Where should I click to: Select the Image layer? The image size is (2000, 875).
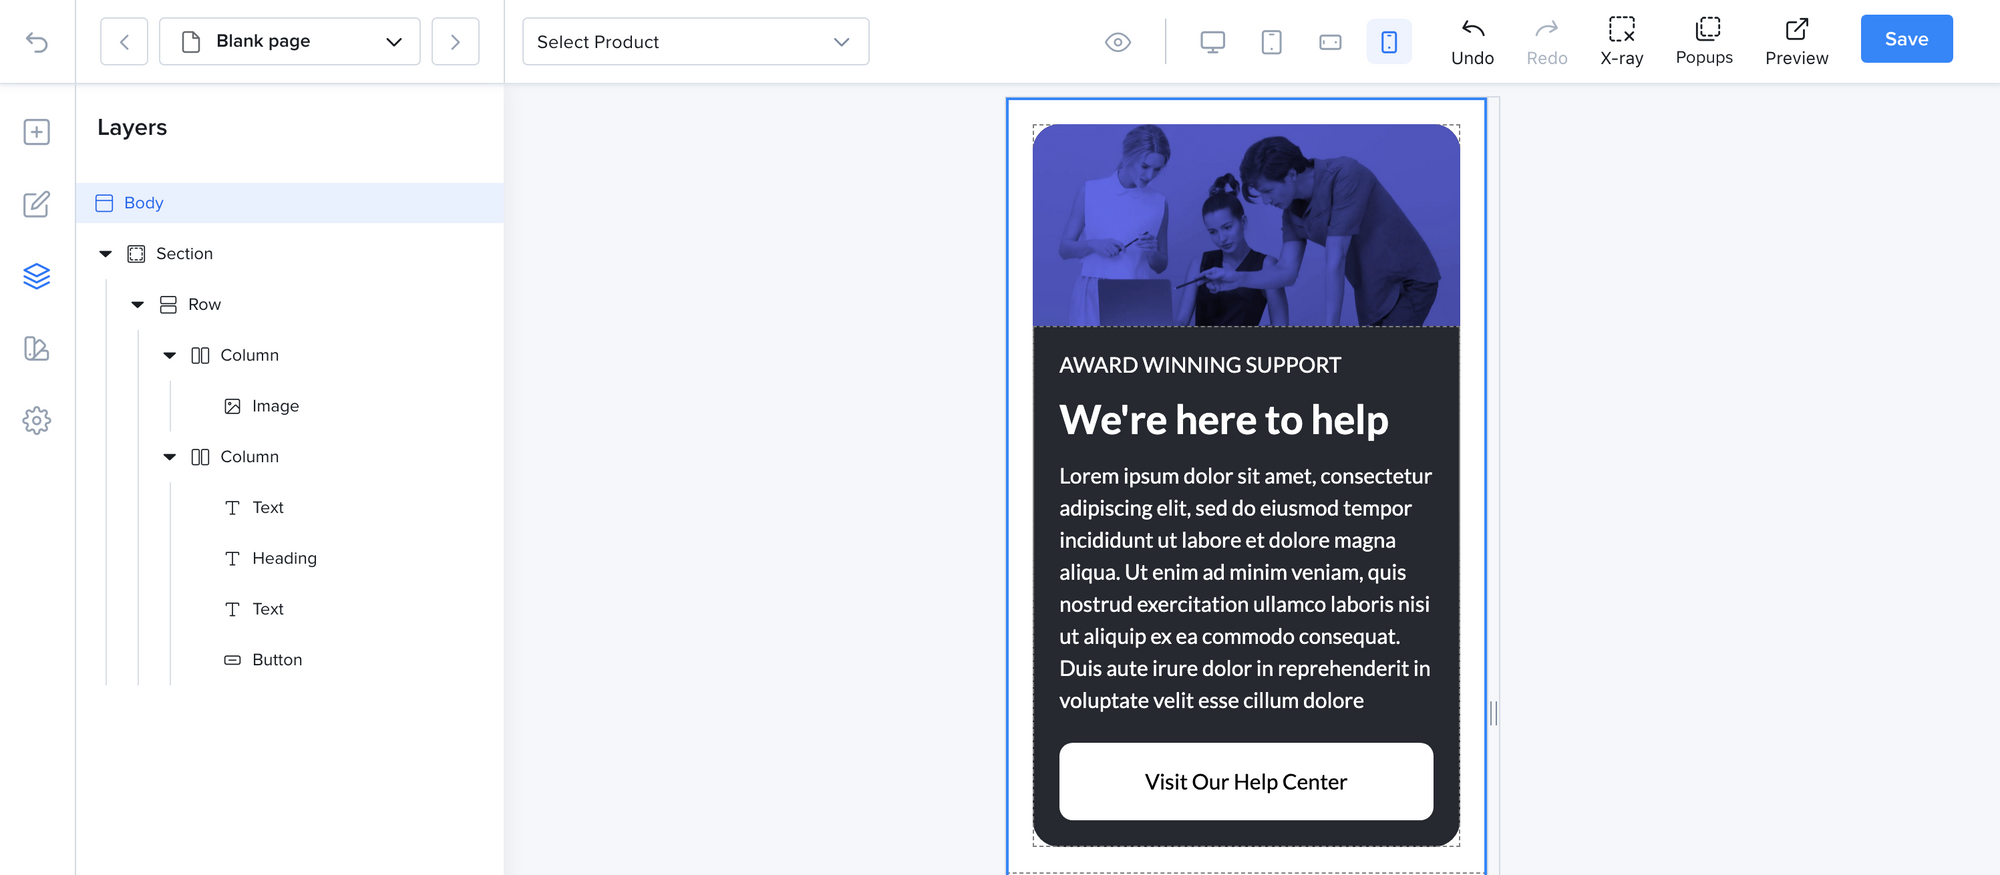pos(275,406)
